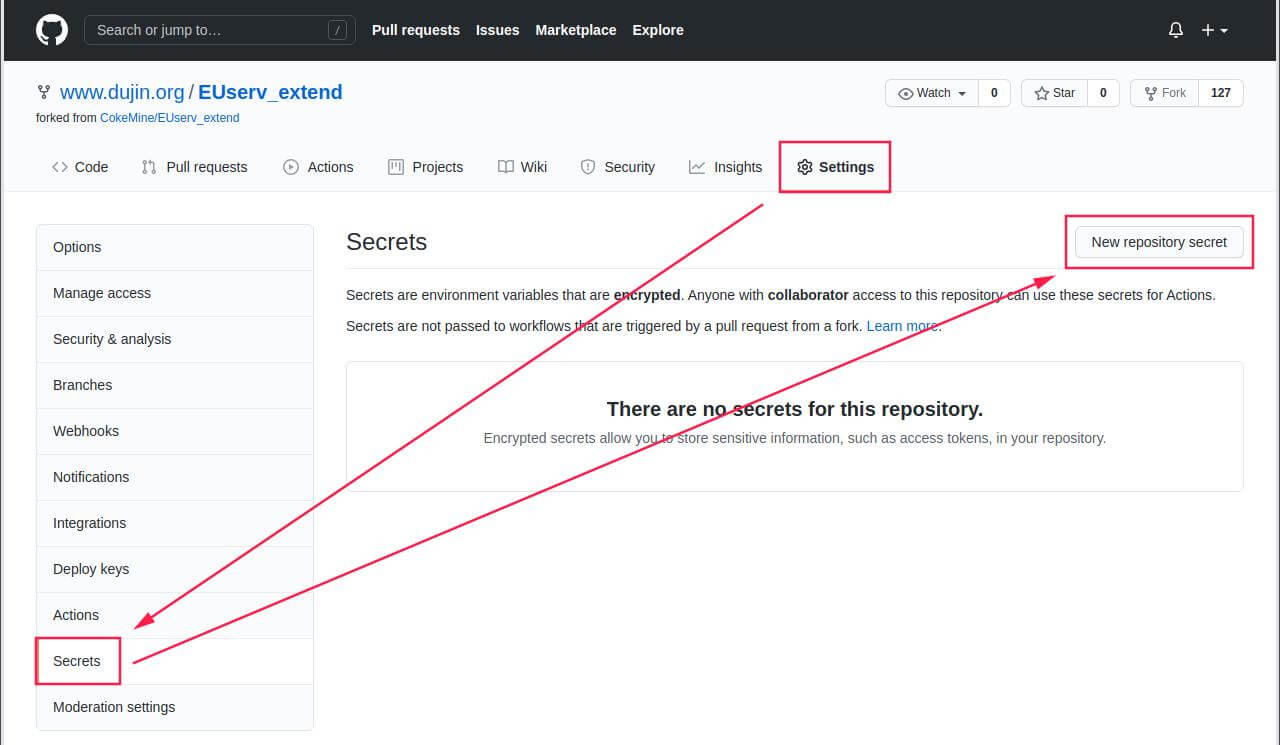Click the graph icon on the Insights tab
This screenshot has width=1280, height=745.
(697, 167)
